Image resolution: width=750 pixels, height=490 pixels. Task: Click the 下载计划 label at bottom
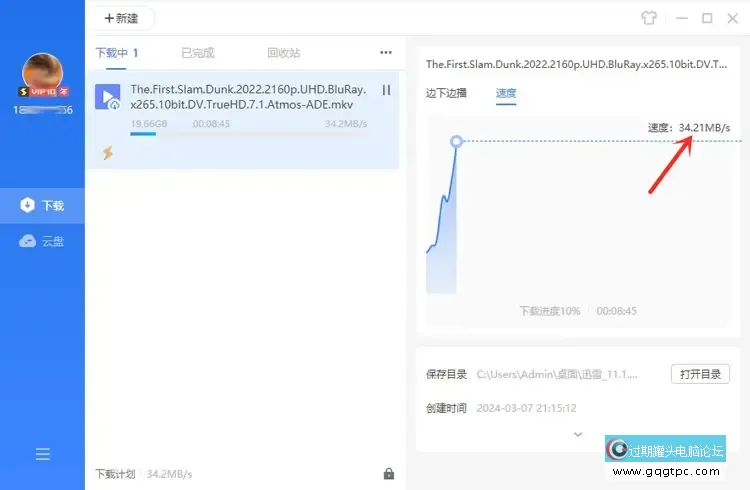115,474
